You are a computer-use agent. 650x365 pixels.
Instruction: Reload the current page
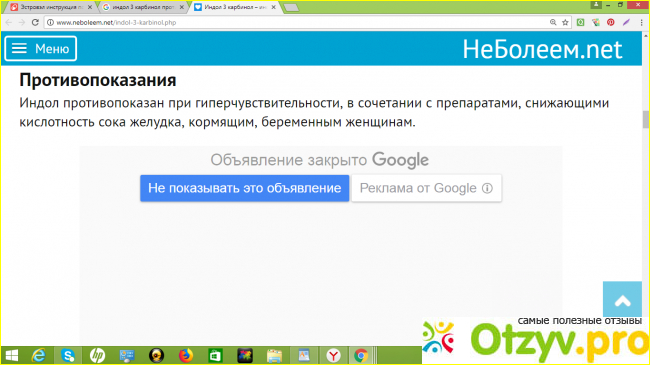35,22
